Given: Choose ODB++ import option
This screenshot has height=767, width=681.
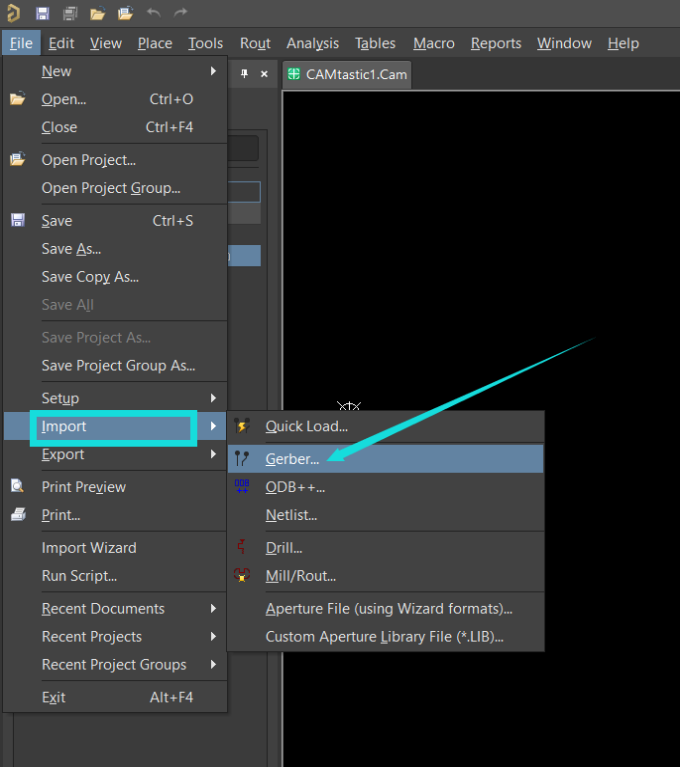Looking at the screenshot, I should (295, 487).
